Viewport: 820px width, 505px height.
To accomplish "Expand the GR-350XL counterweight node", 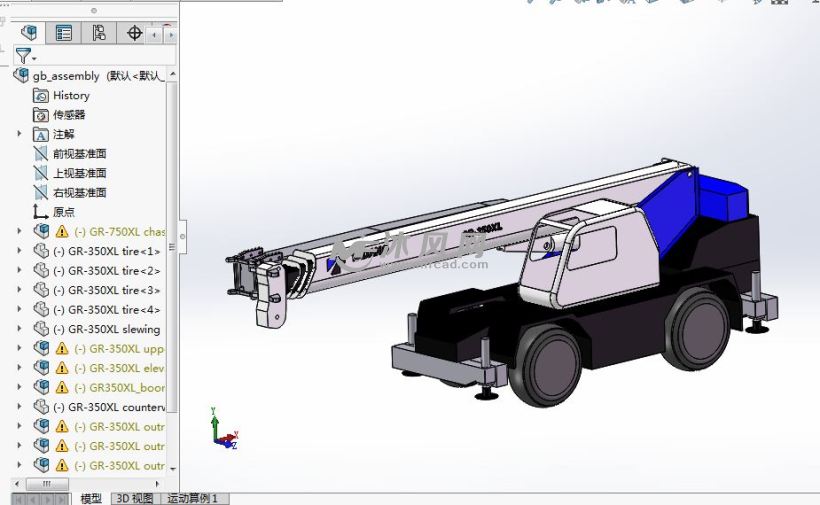I will click(19, 407).
